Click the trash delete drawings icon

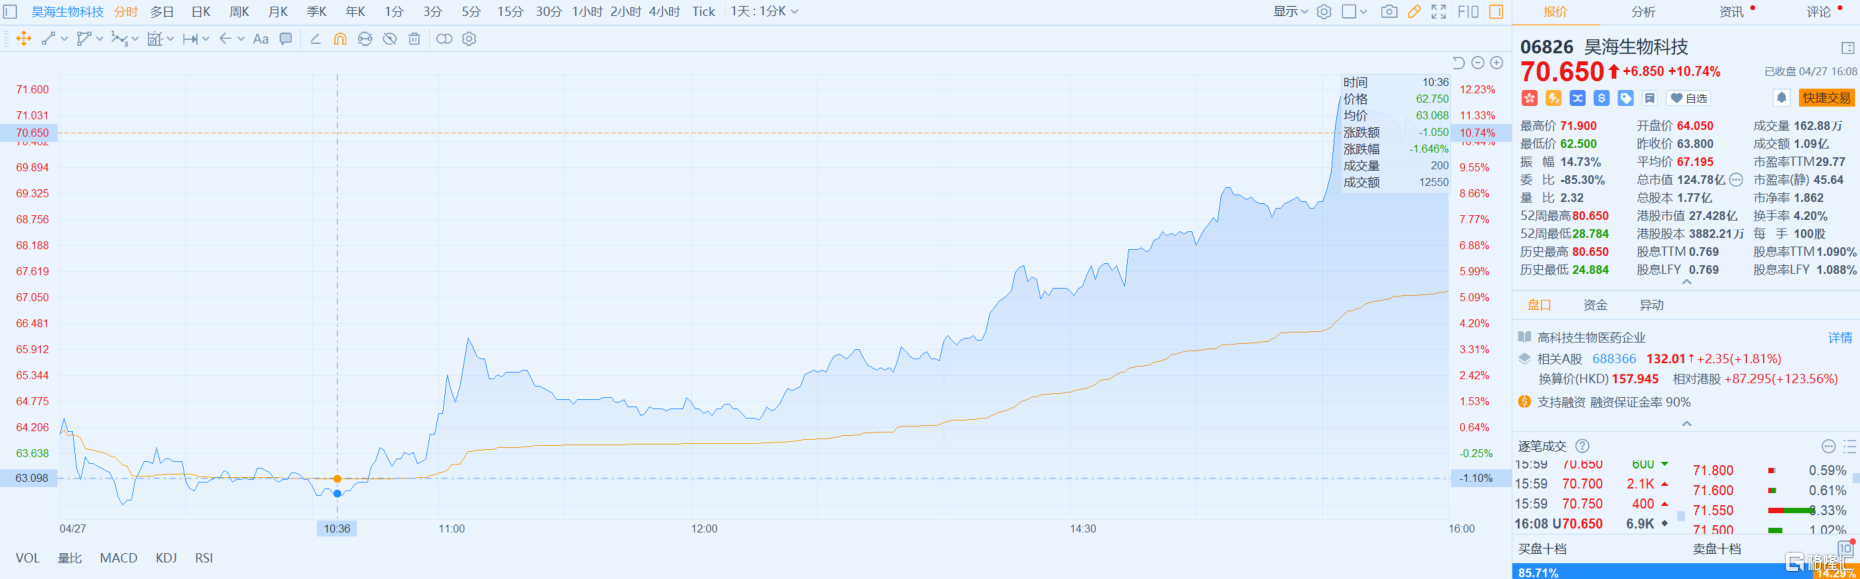pyautogui.click(x=414, y=39)
